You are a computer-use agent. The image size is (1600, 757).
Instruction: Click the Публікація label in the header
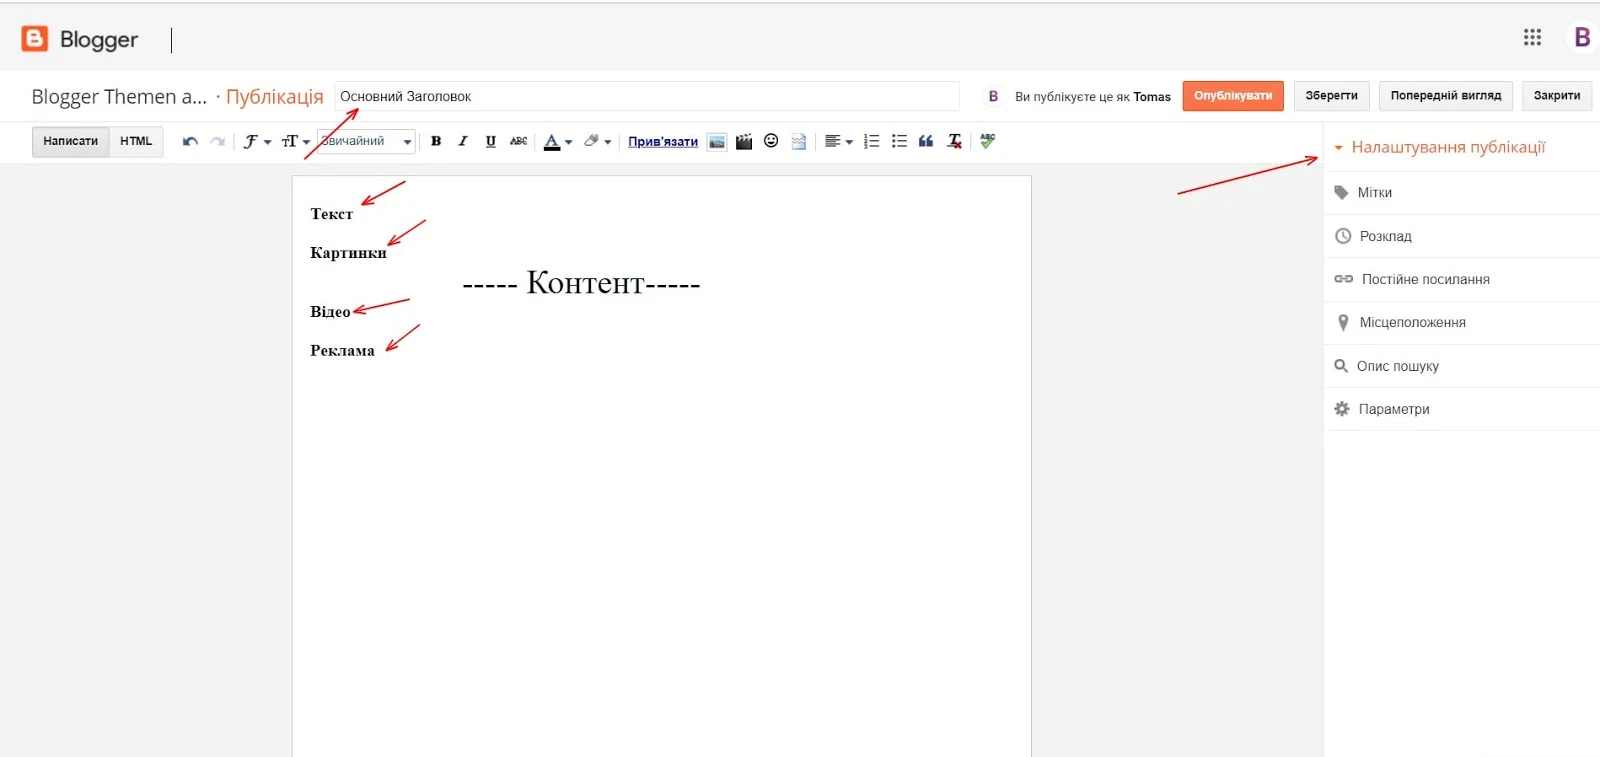tap(274, 97)
